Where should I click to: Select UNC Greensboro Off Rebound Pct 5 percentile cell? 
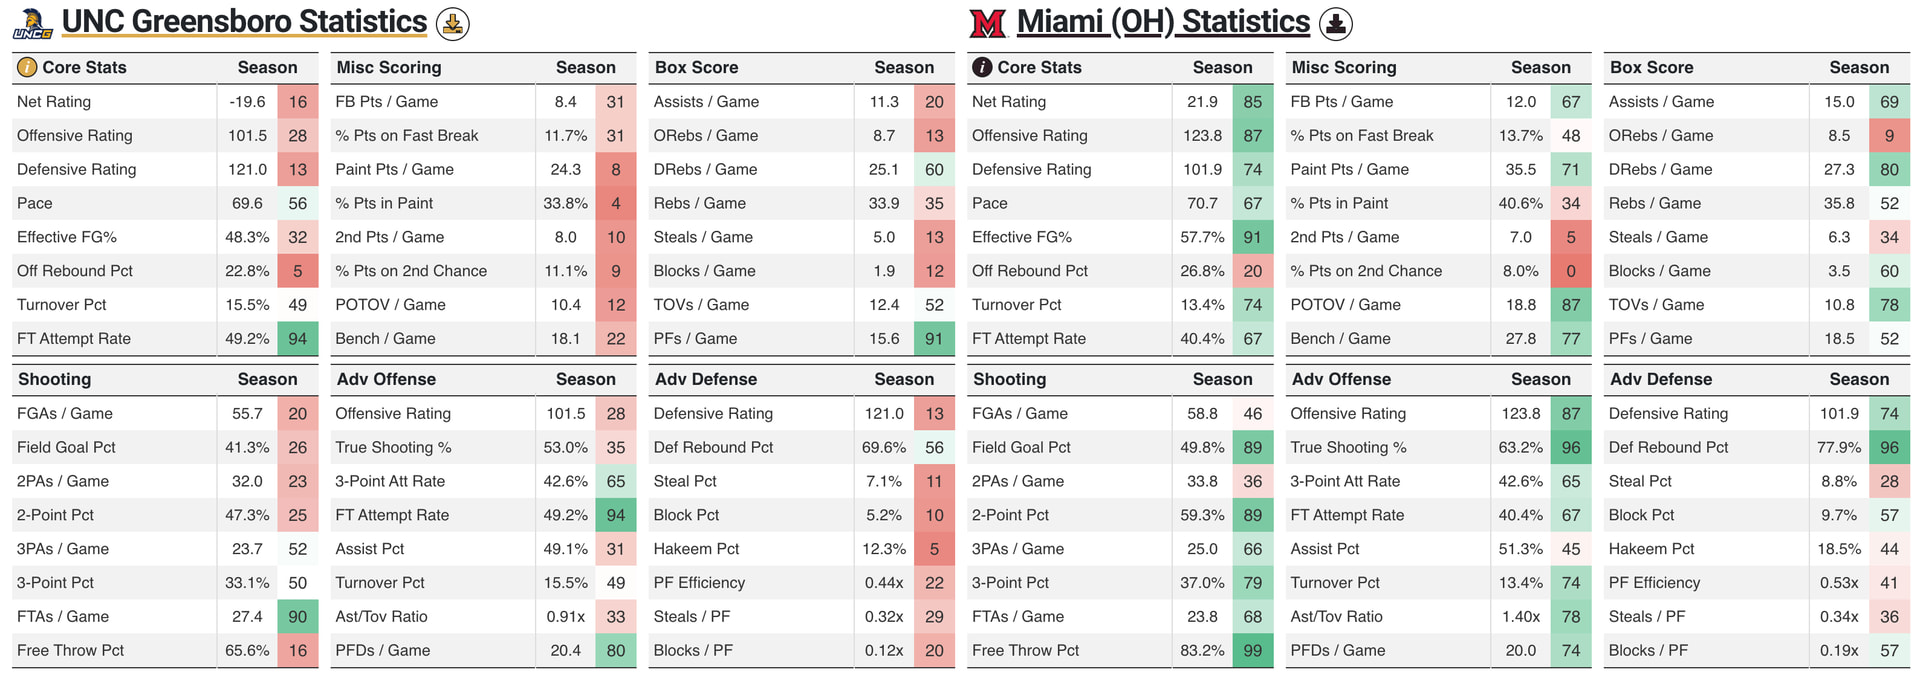tap(298, 271)
